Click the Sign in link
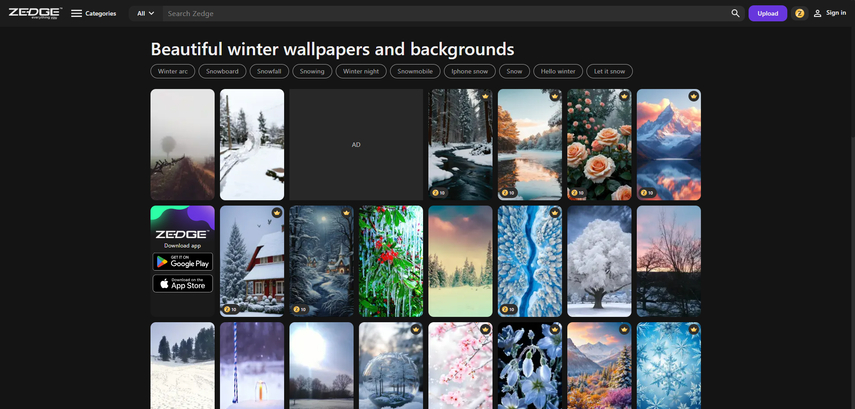Viewport: 855px width, 409px height. [830, 13]
